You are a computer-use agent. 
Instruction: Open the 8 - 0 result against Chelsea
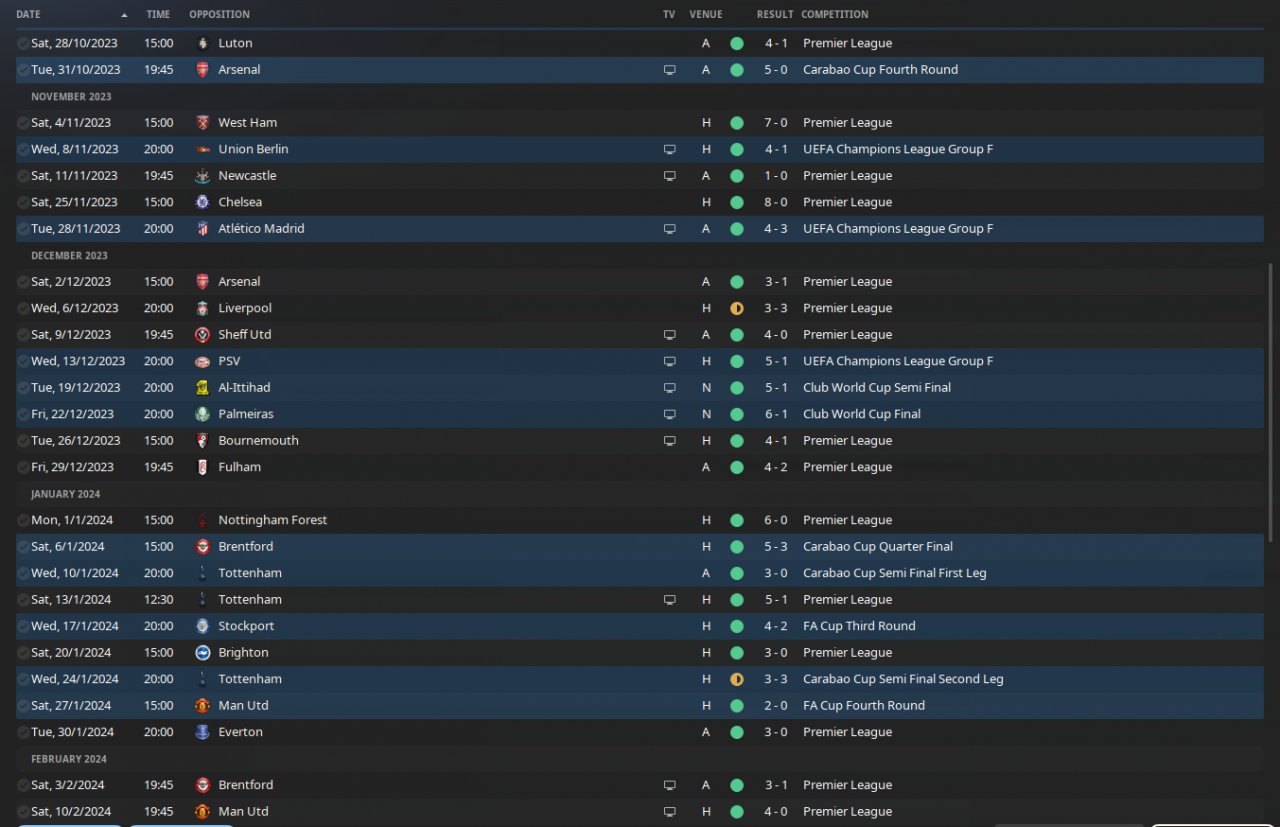pos(775,202)
